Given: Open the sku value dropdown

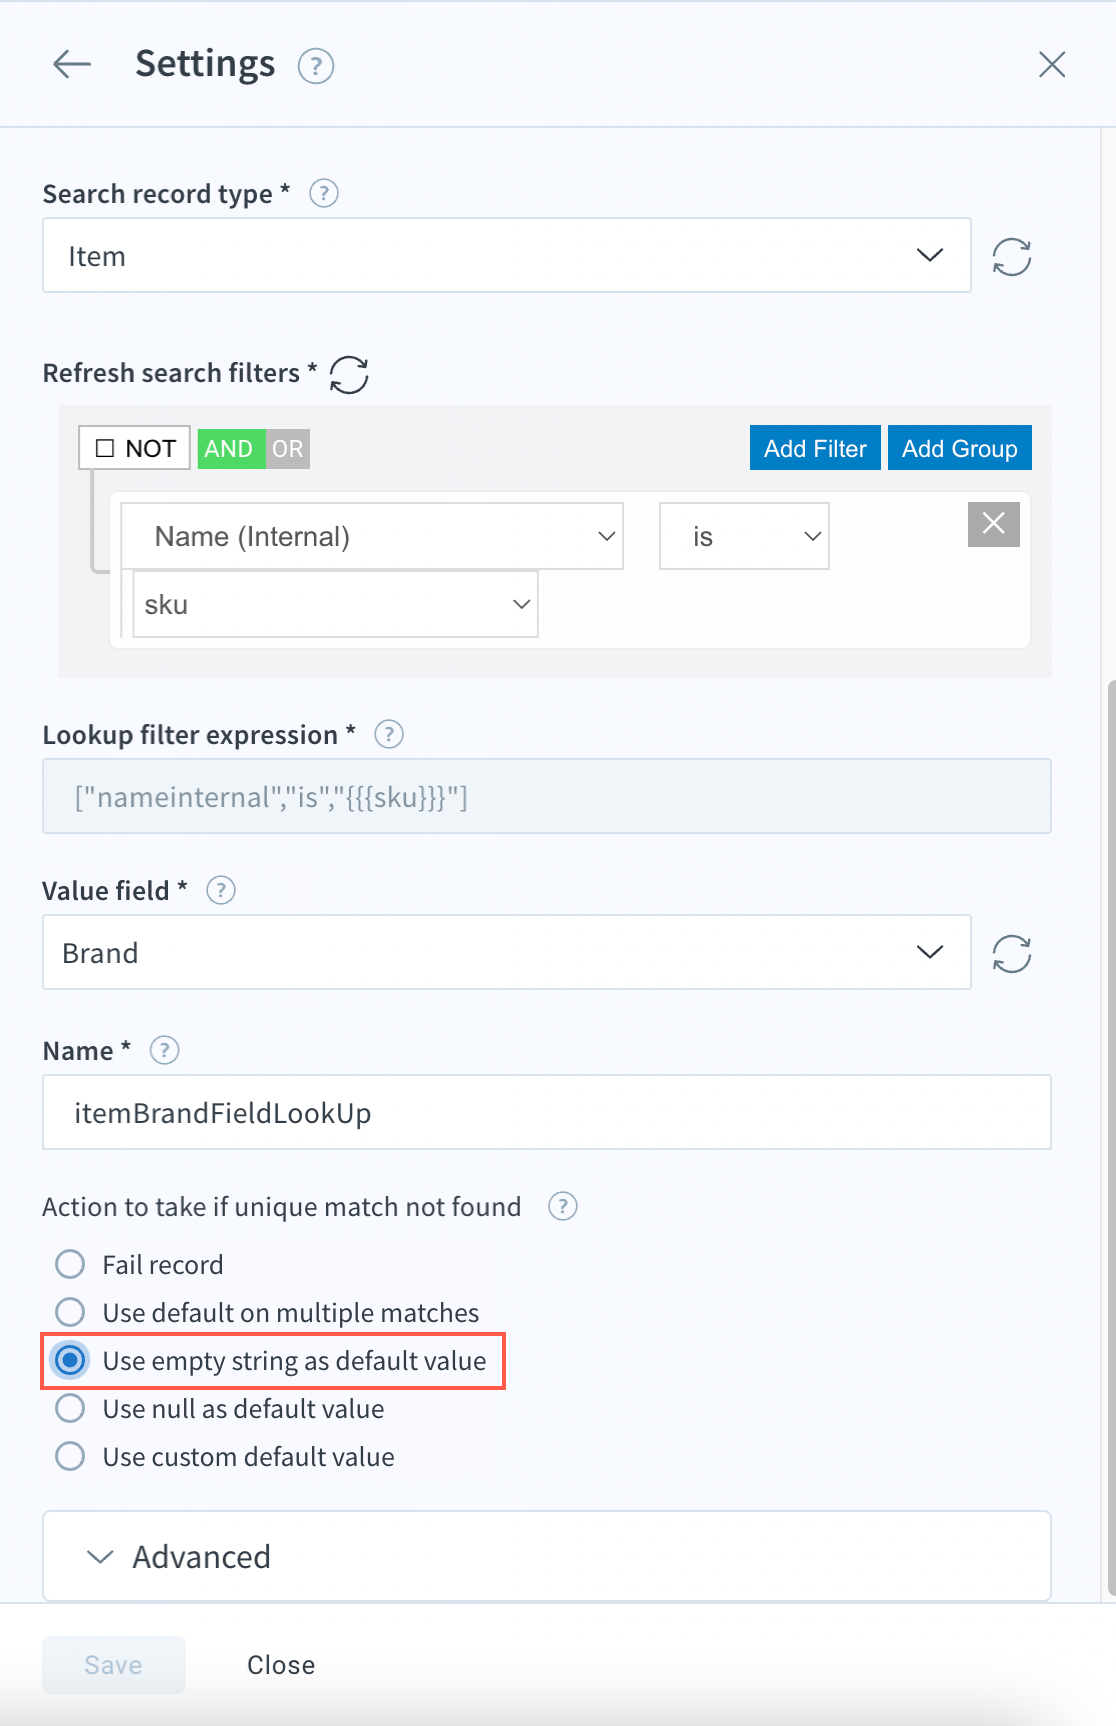Looking at the screenshot, I should 336,604.
